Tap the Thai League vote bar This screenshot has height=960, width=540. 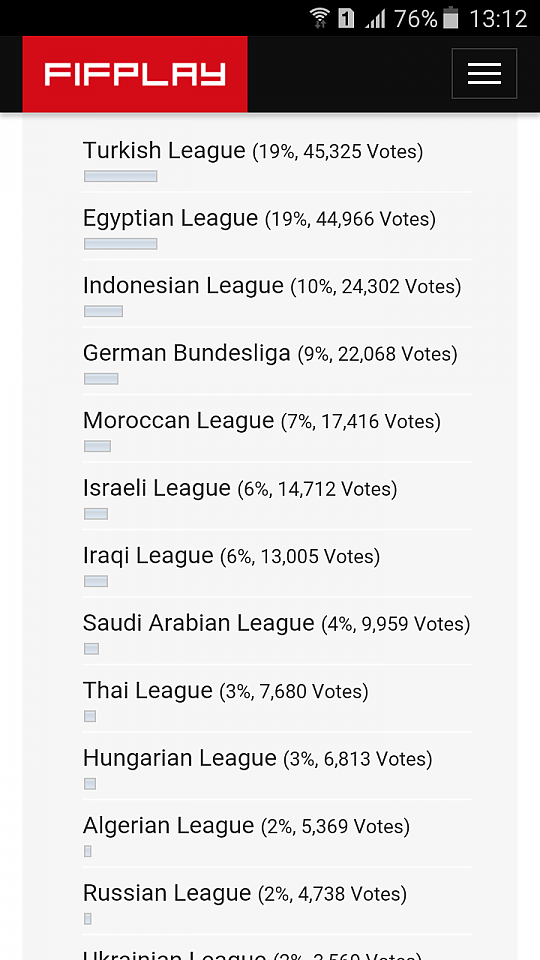[x=90, y=716]
